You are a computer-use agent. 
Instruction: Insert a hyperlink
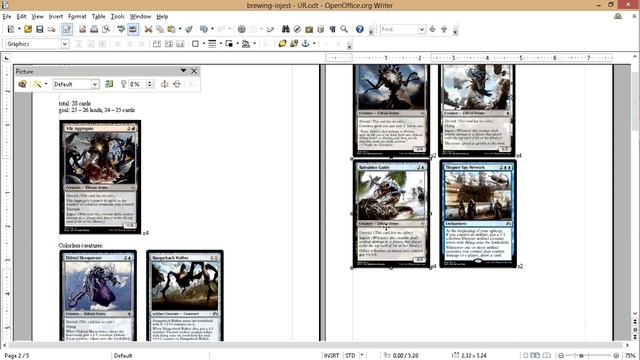tap(242, 29)
